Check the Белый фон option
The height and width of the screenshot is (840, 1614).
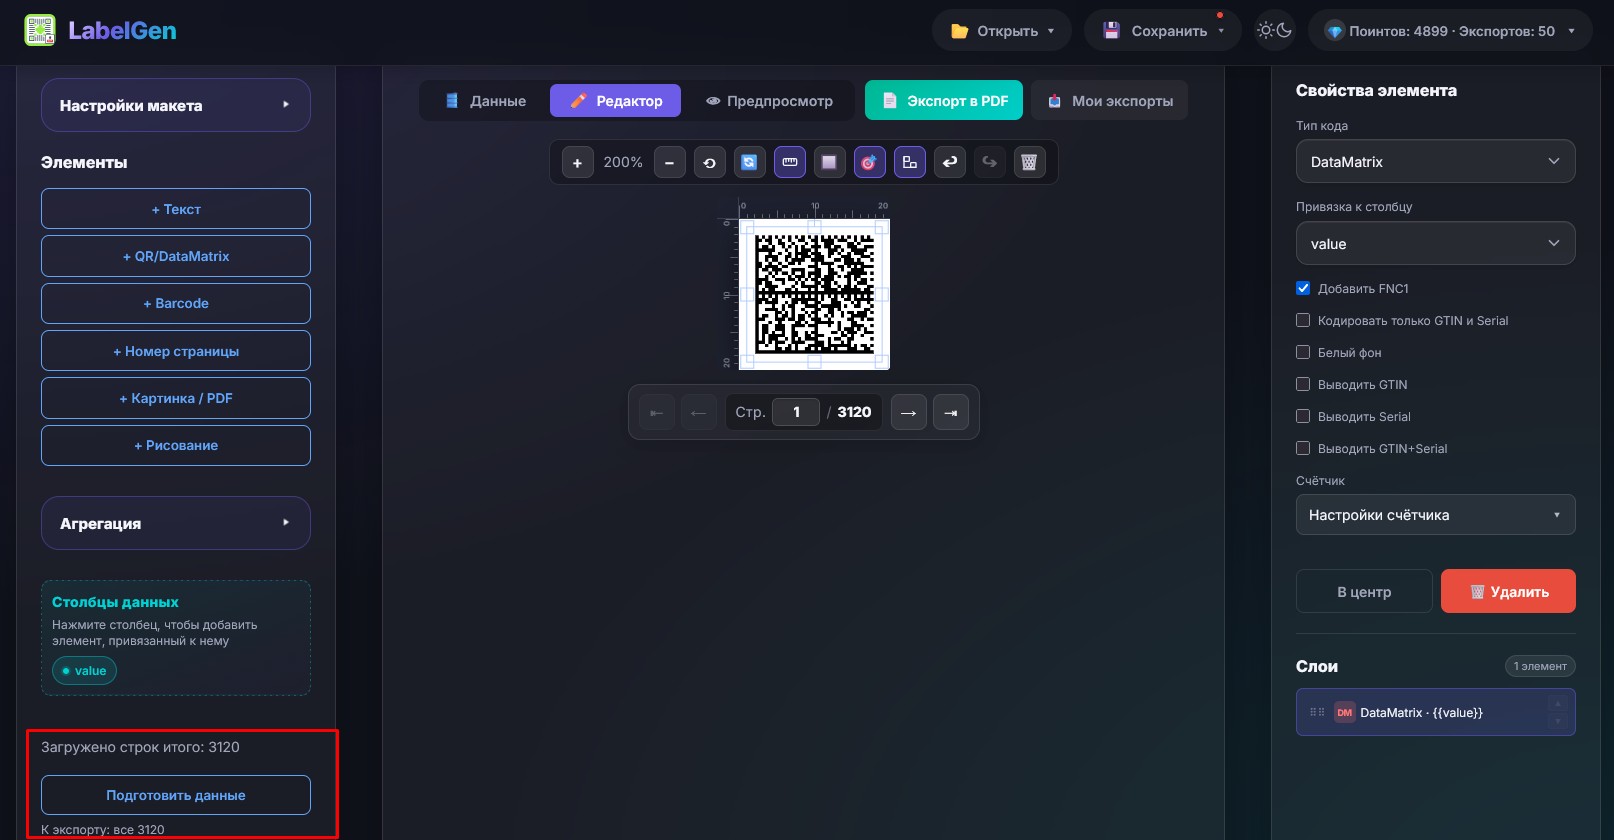(1303, 352)
